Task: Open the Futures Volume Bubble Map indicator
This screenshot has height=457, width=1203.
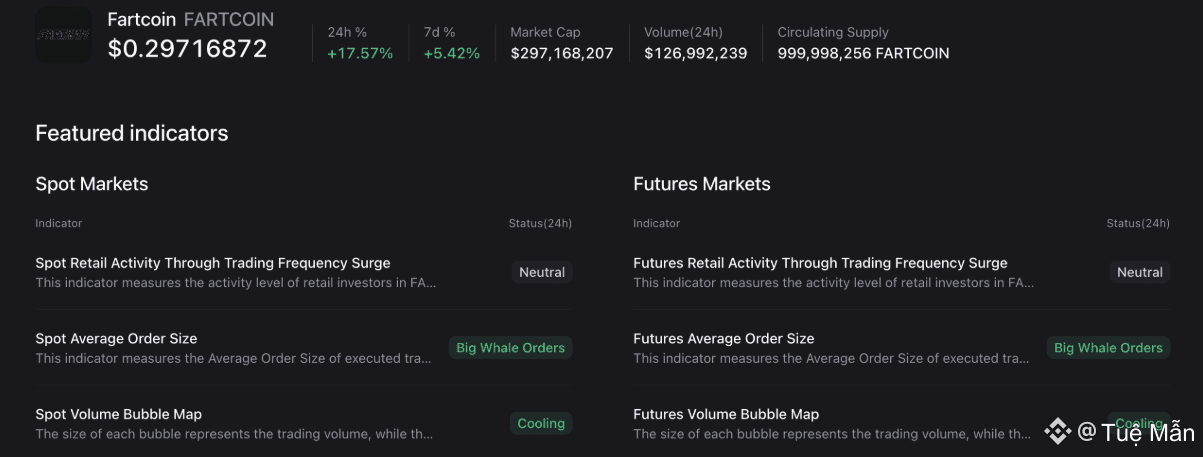Action: point(726,414)
